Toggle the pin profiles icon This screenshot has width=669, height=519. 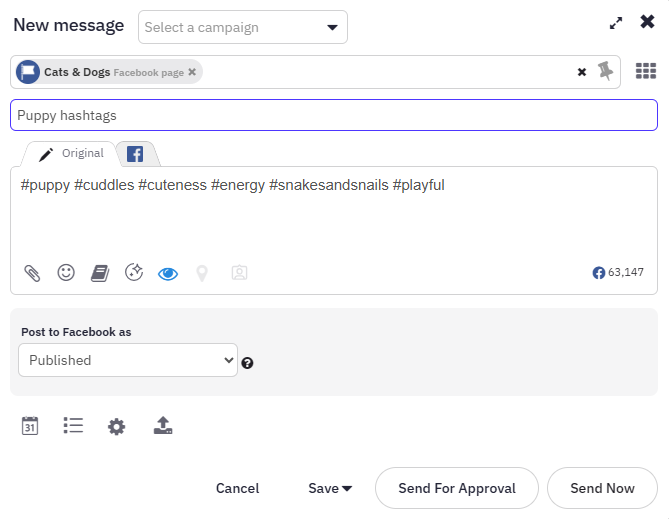(606, 71)
